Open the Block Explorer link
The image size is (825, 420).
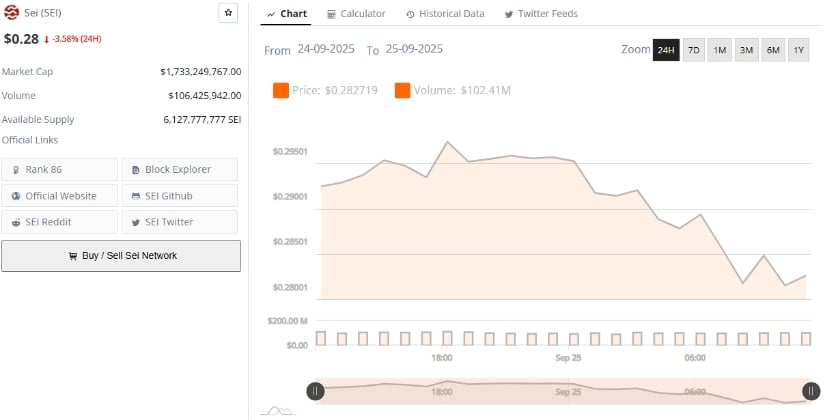180,169
